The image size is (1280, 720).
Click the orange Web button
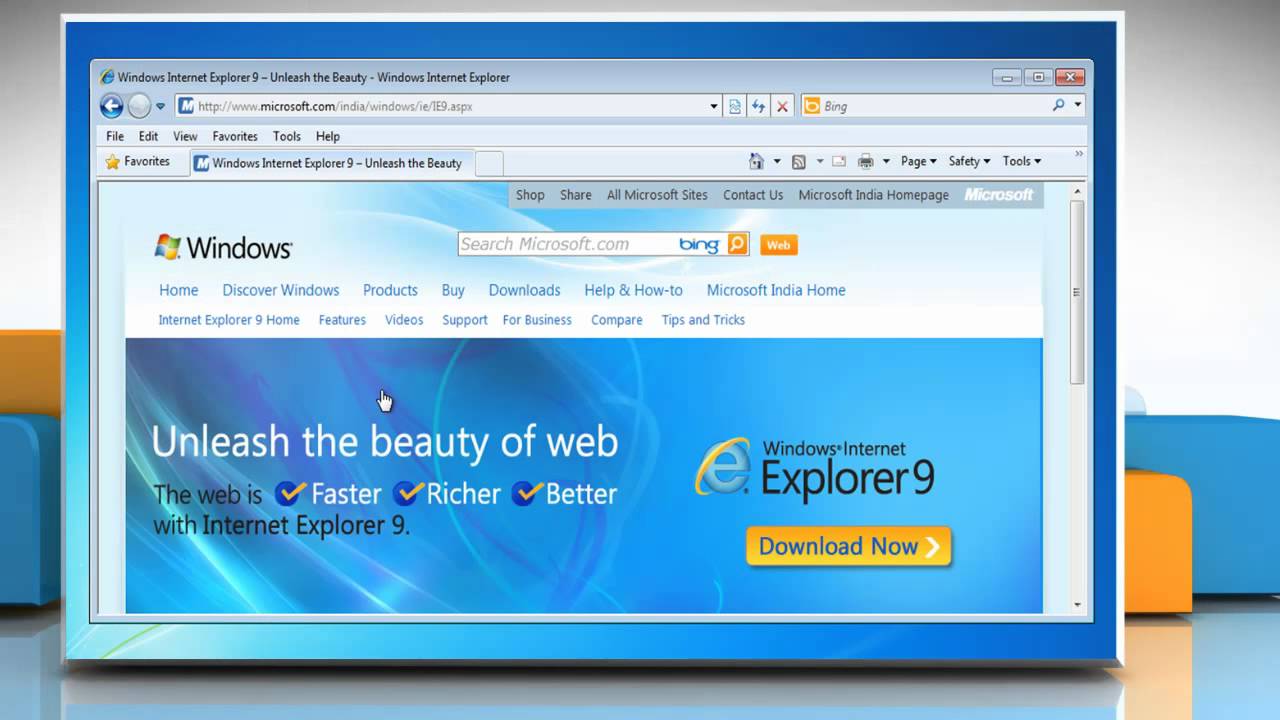point(779,245)
